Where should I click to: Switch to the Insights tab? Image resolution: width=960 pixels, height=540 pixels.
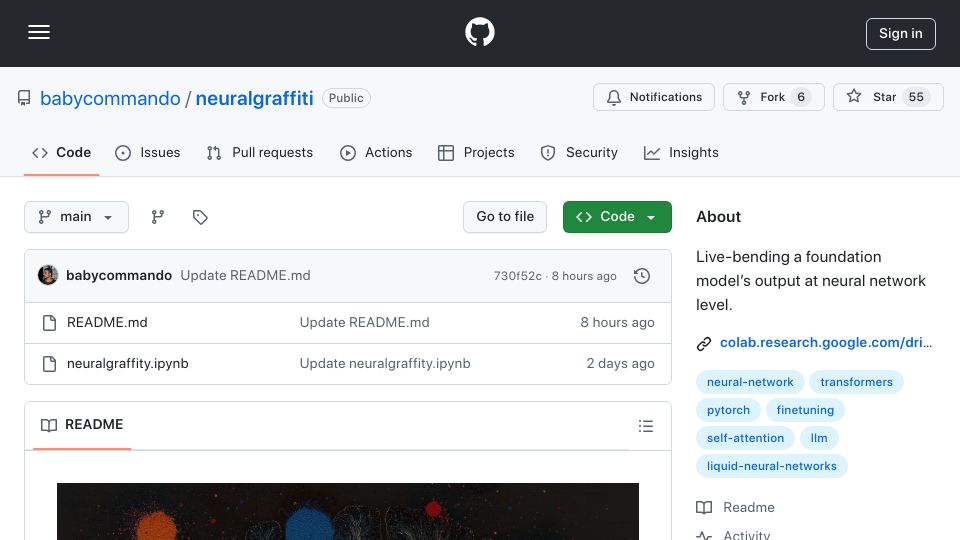(681, 152)
